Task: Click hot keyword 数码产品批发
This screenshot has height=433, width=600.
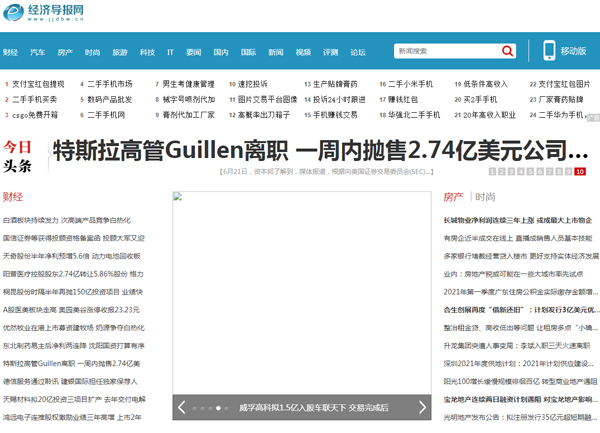Action: (x=110, y=99)
